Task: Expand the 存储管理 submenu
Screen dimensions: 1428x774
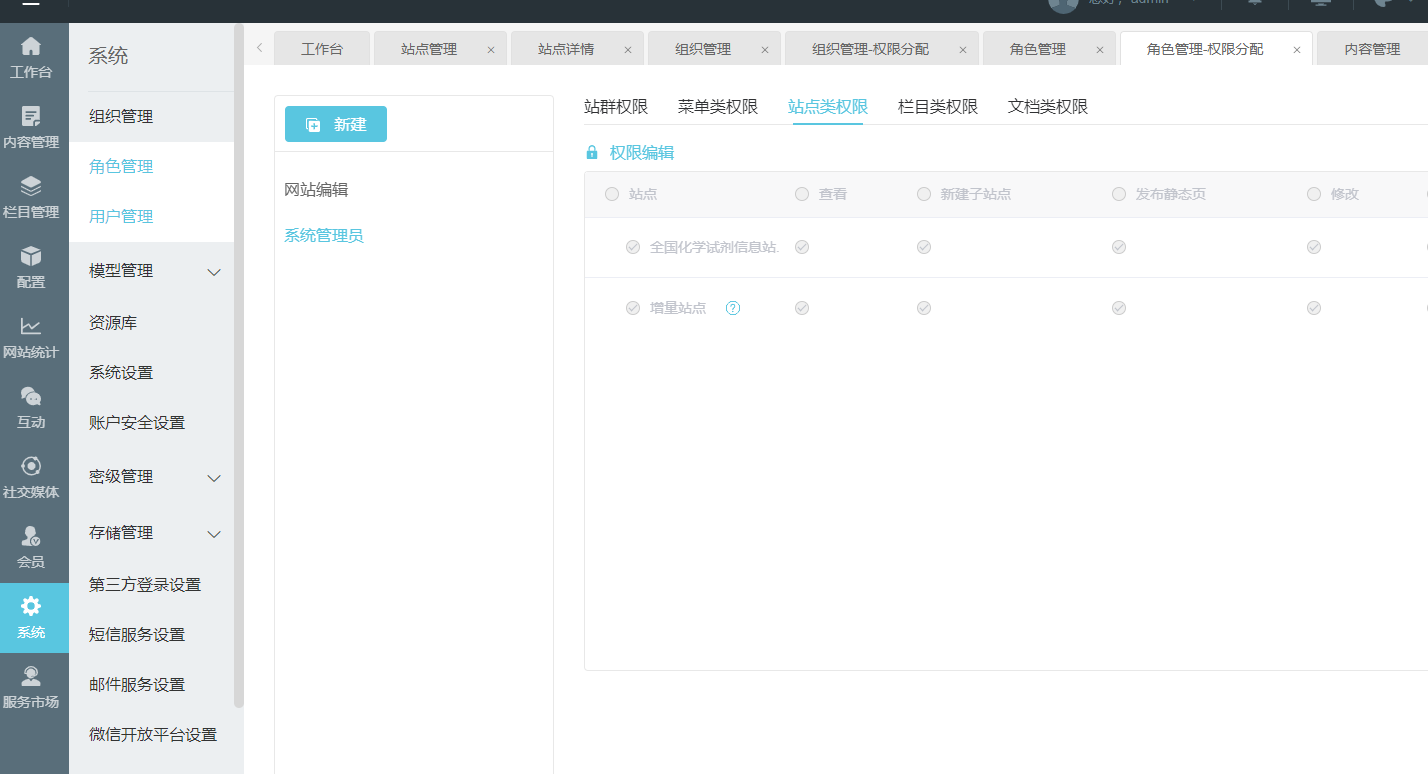Action: click(214, 534)
